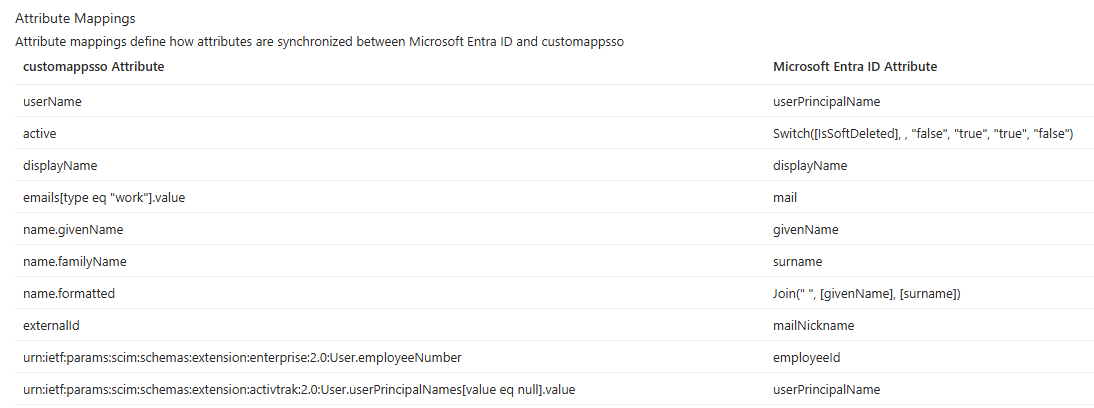Click the Switch([IsSoftDeleted]) expression value
This screenshot has height=408, width=1094.
[x=923, y=133]
